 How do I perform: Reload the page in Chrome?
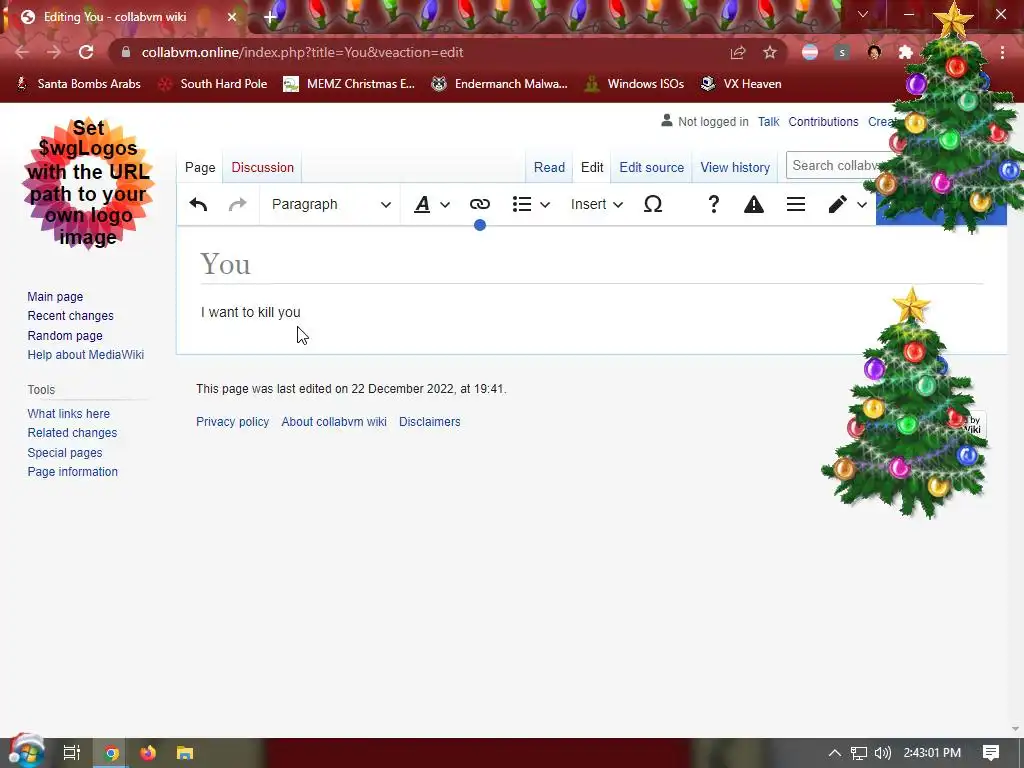[x=86, y=52]
